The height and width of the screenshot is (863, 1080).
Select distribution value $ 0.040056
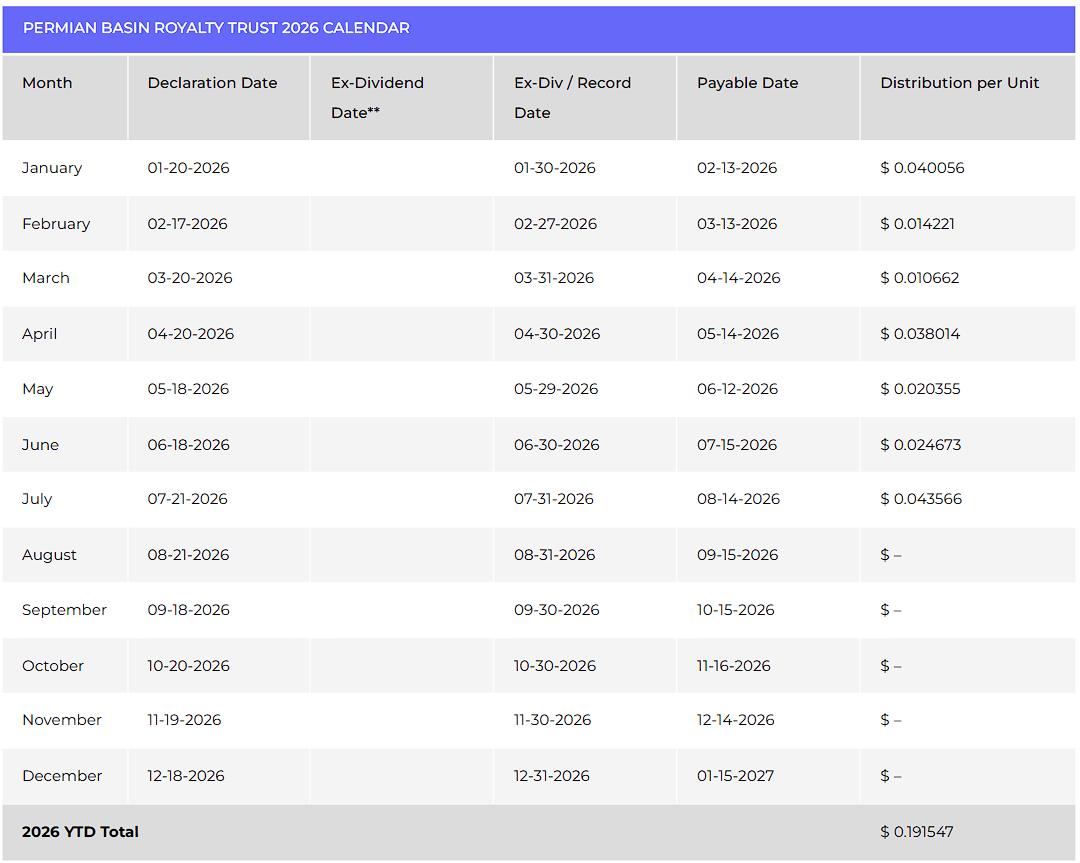922,168
